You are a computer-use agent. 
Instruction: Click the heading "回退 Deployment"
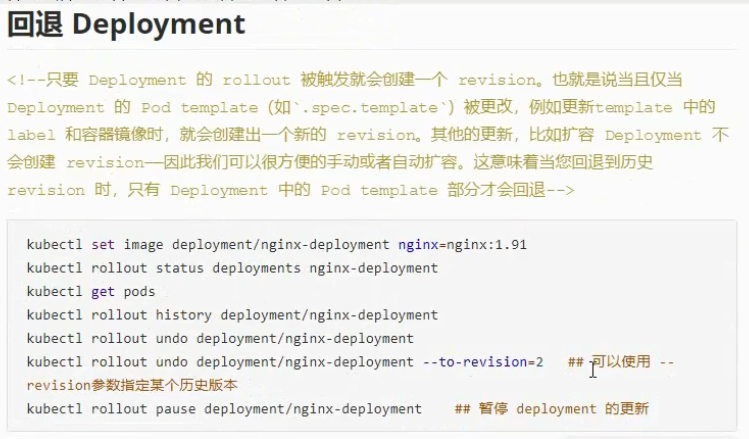[126, 24]
